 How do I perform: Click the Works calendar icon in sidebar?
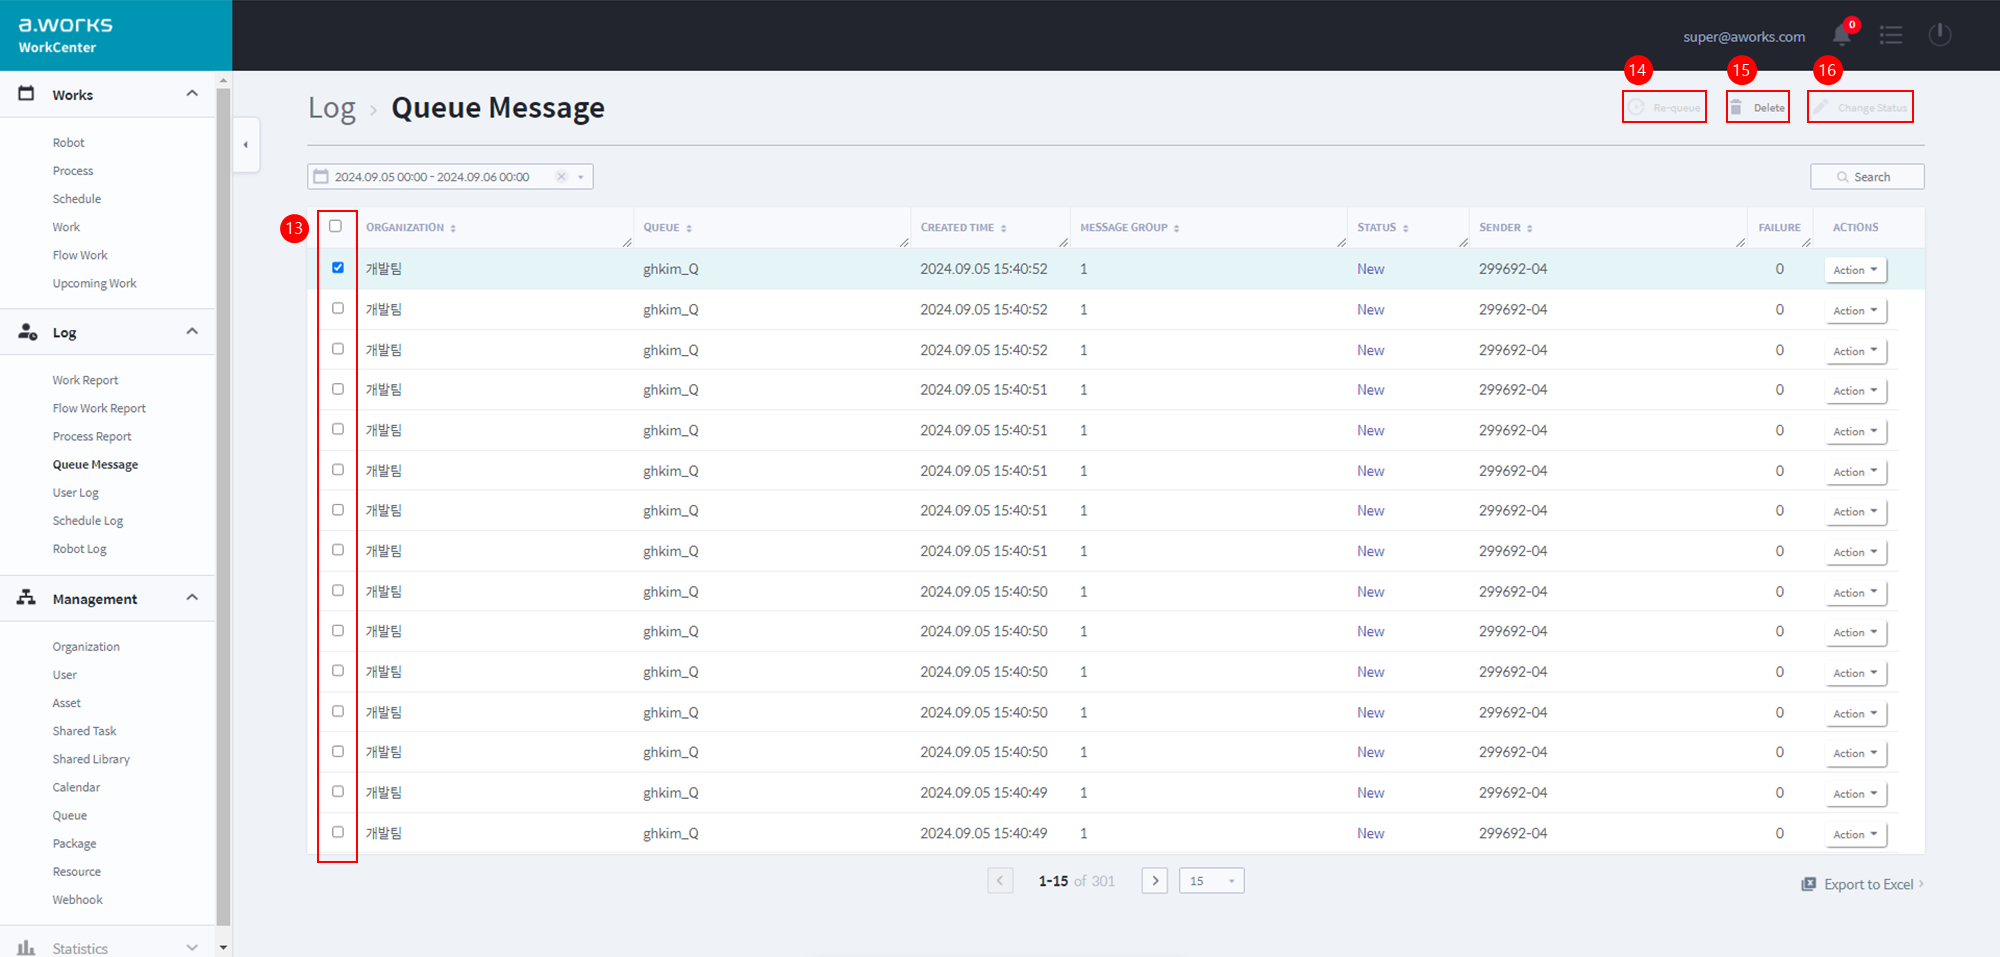(x=27, y=93)
